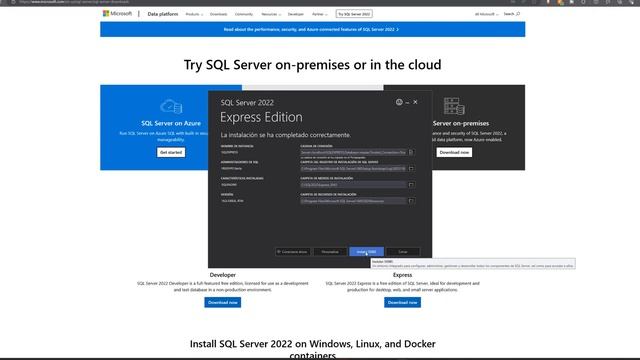Open the Data platform link in header
The height and width of the screenshot is (360, 640).
pyautogui.click(x=163, y=14)
